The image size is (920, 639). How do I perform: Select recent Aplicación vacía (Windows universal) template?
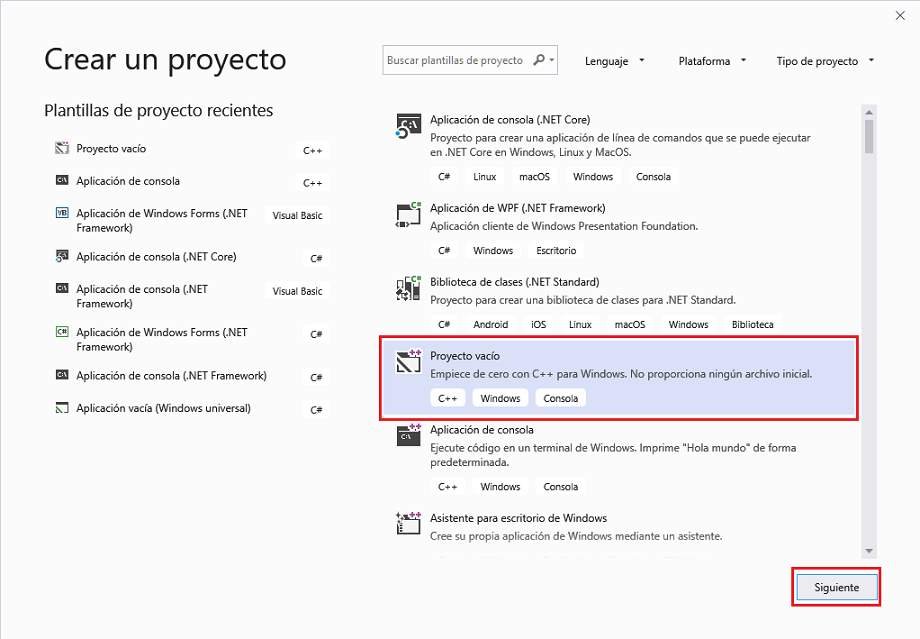click(x=163, y=408)
